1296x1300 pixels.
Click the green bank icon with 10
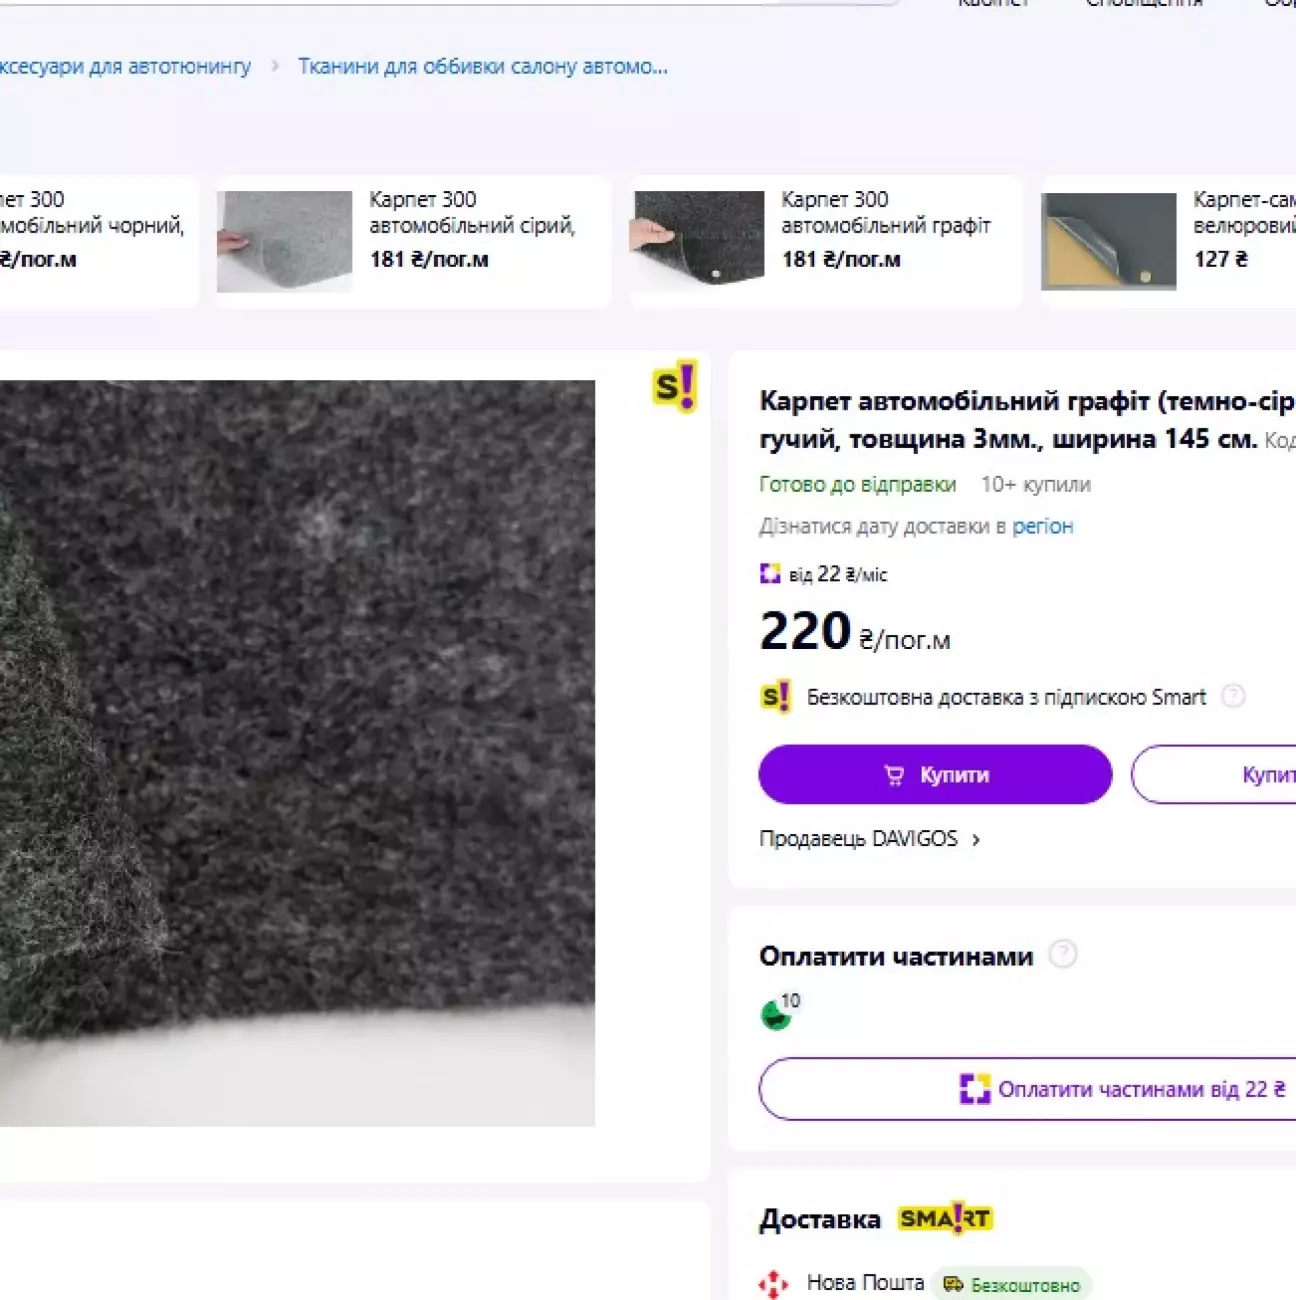(780, 1011)
